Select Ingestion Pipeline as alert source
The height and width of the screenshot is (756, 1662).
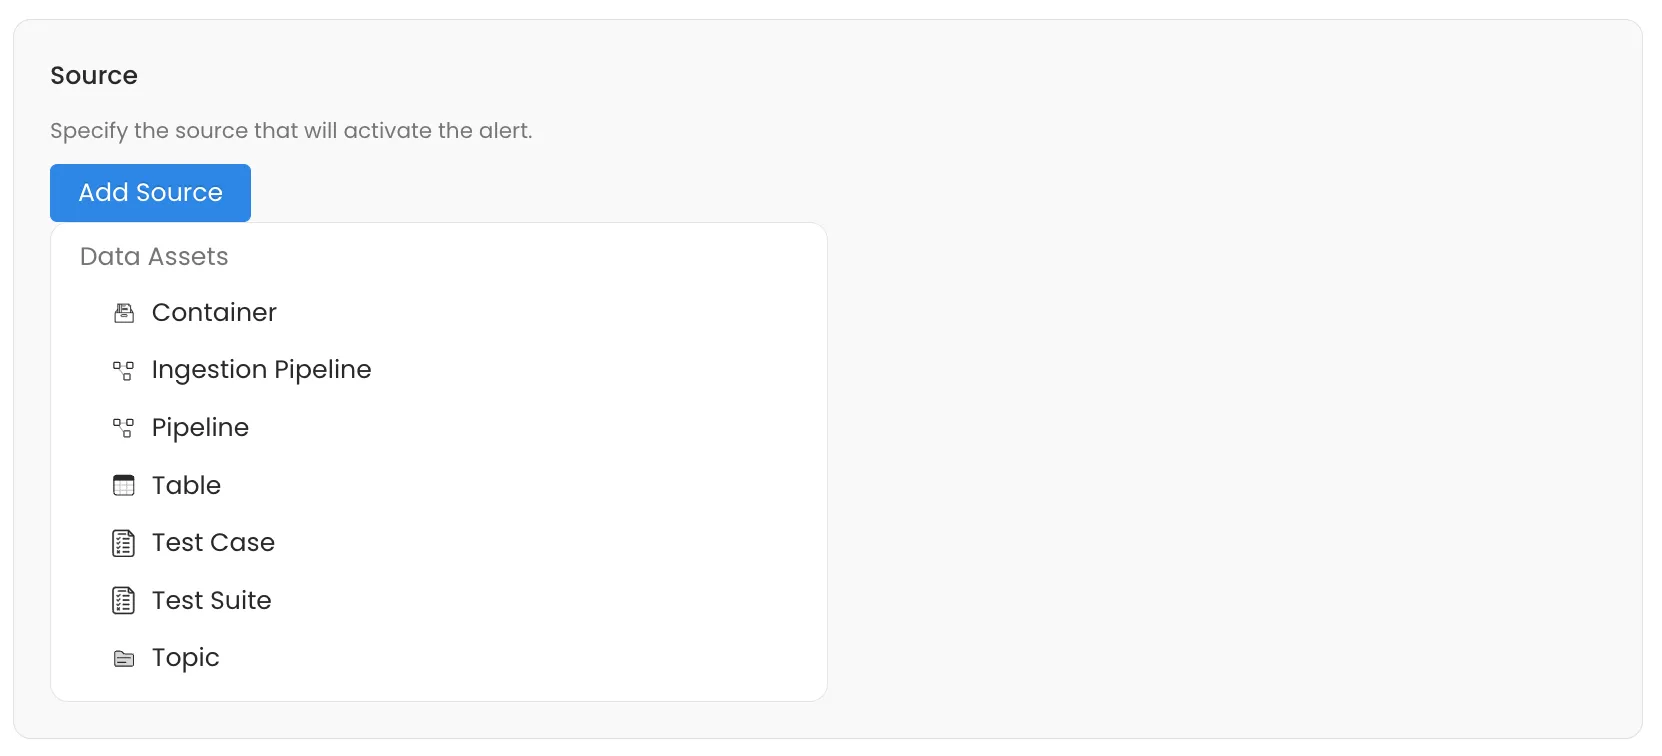pyautogui.click(x=261, y=370)
